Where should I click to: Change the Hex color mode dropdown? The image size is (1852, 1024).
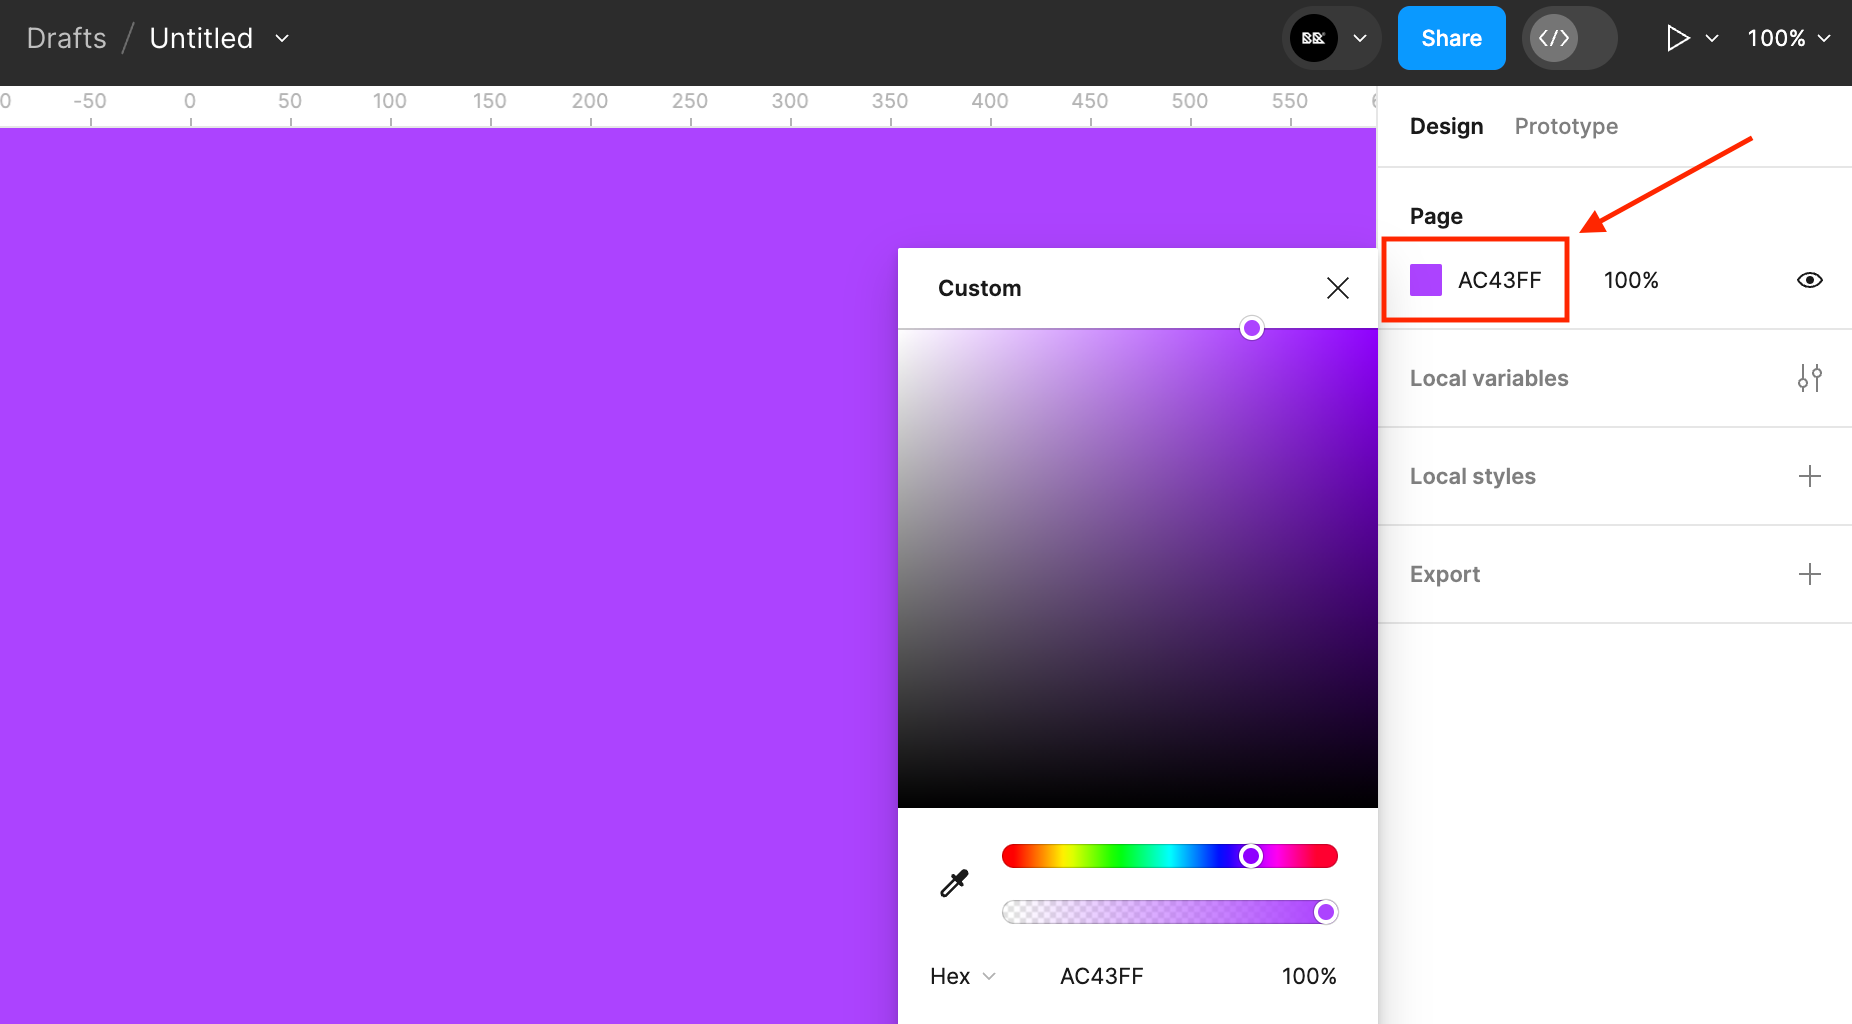coord(962,976)
